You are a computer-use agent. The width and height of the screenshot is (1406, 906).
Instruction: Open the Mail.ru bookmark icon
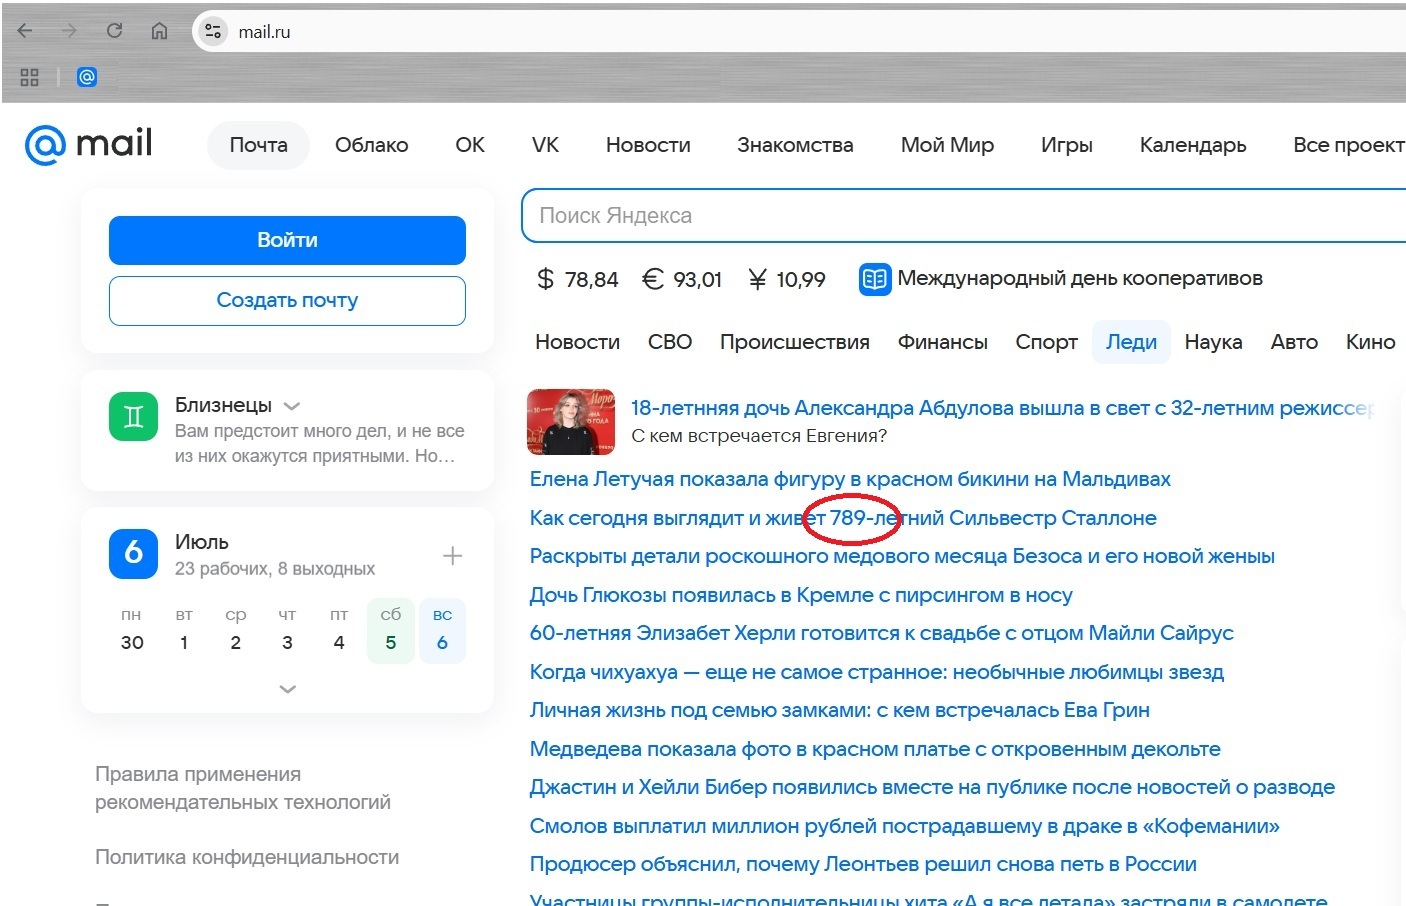point(87,77)
